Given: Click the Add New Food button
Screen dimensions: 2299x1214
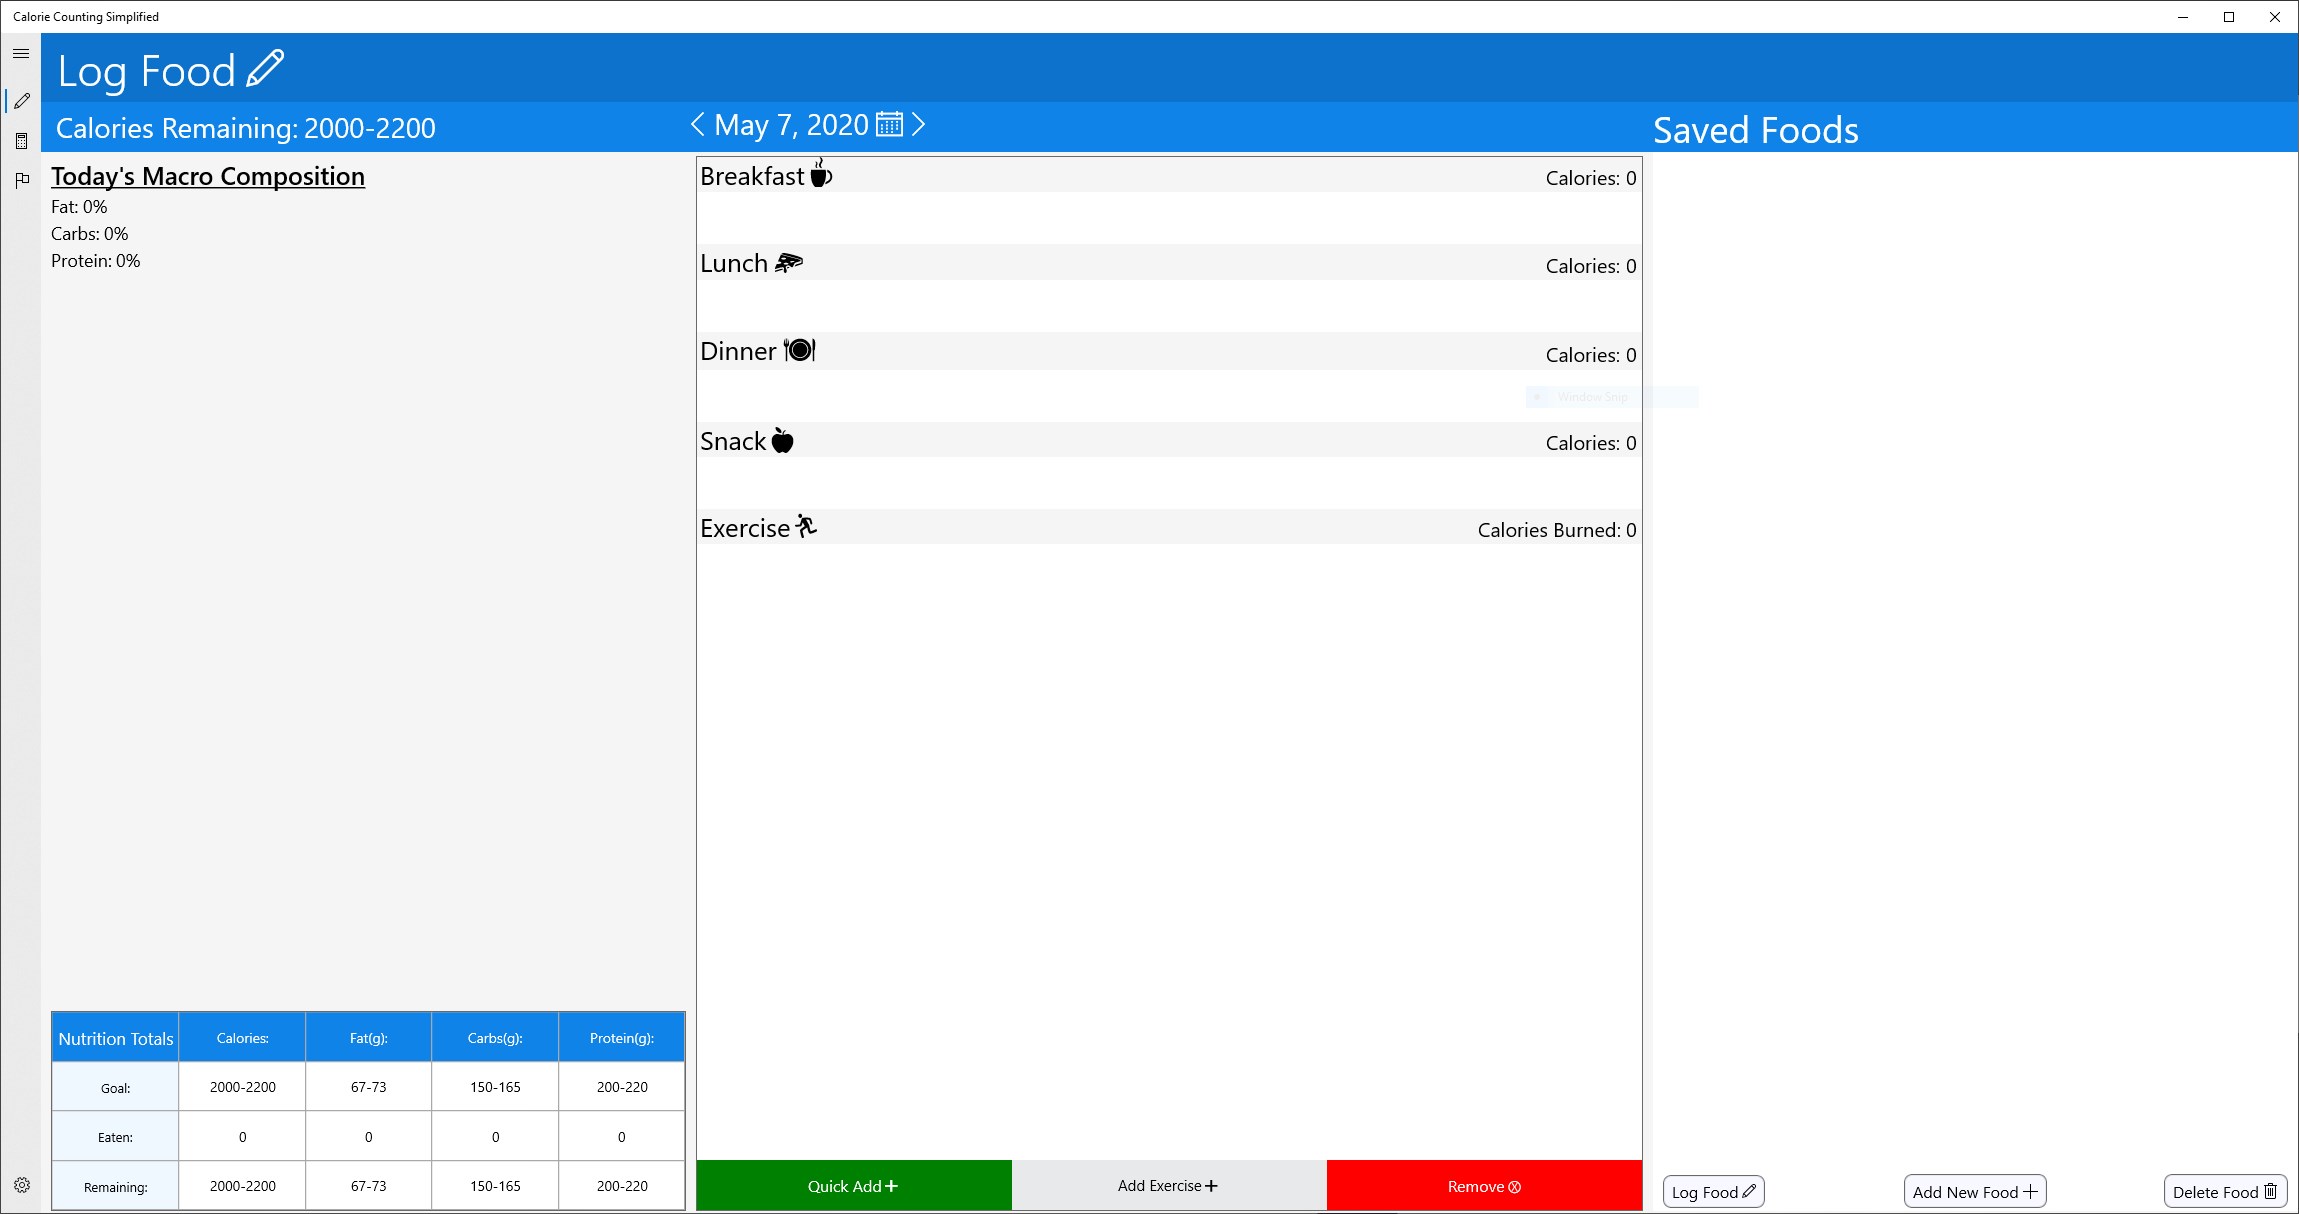Looking at the screenshot, I should [1974, 1191].
